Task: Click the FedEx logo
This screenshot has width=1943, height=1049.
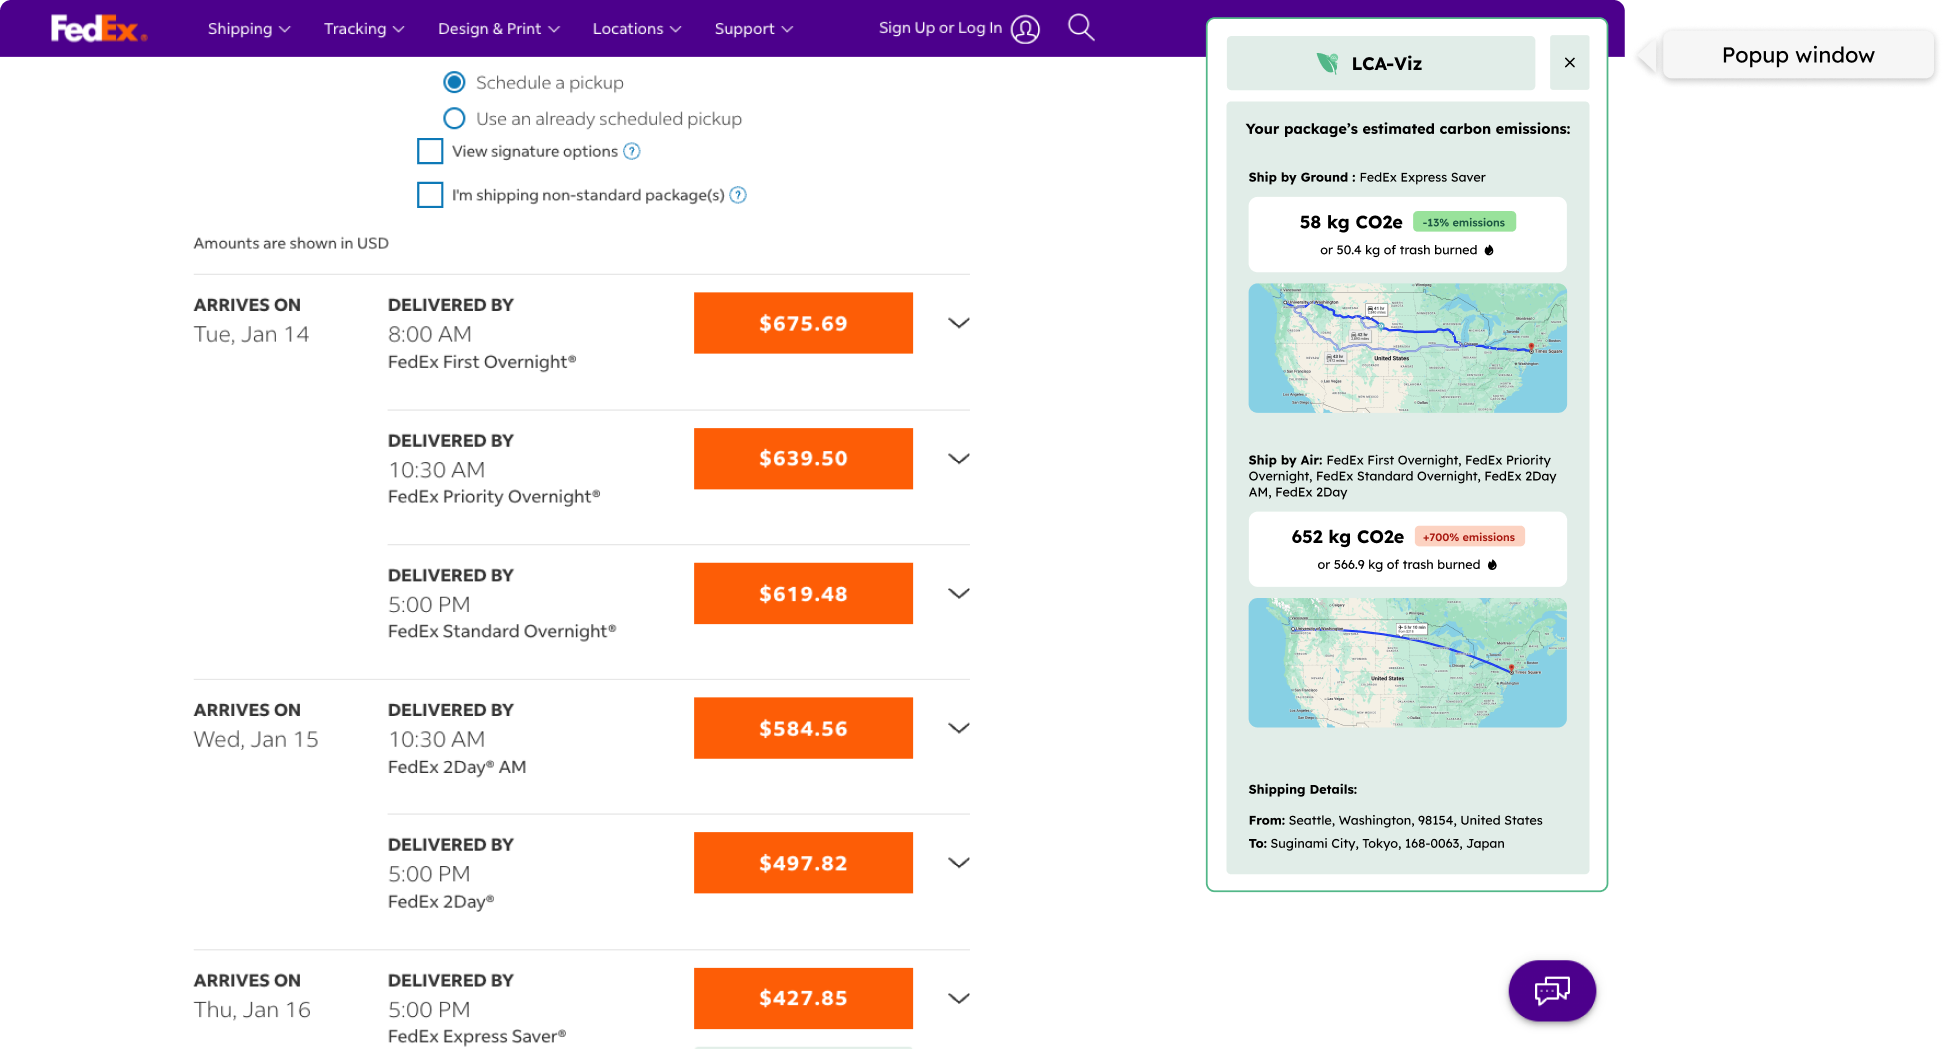Action: 98,29
